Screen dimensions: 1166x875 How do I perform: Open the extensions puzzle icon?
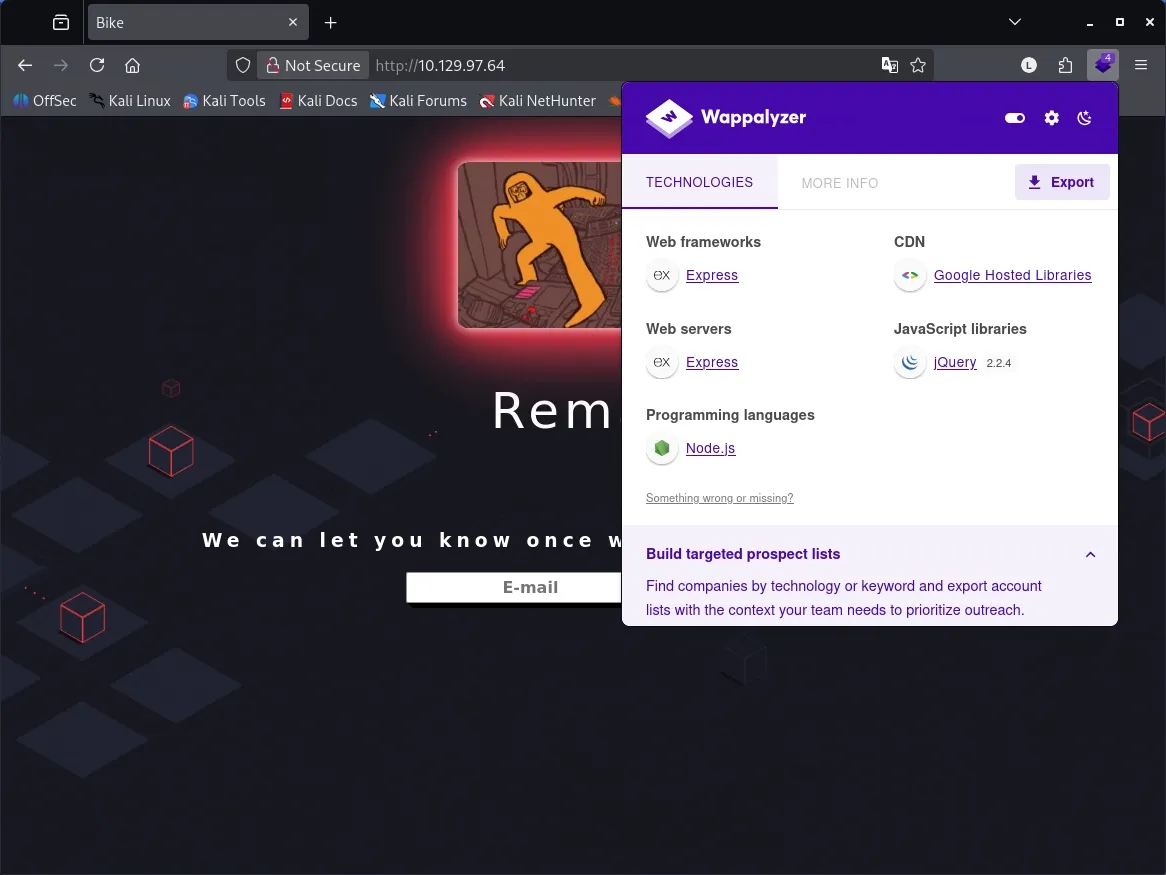pyautogui.click(x=1065, y=65)
